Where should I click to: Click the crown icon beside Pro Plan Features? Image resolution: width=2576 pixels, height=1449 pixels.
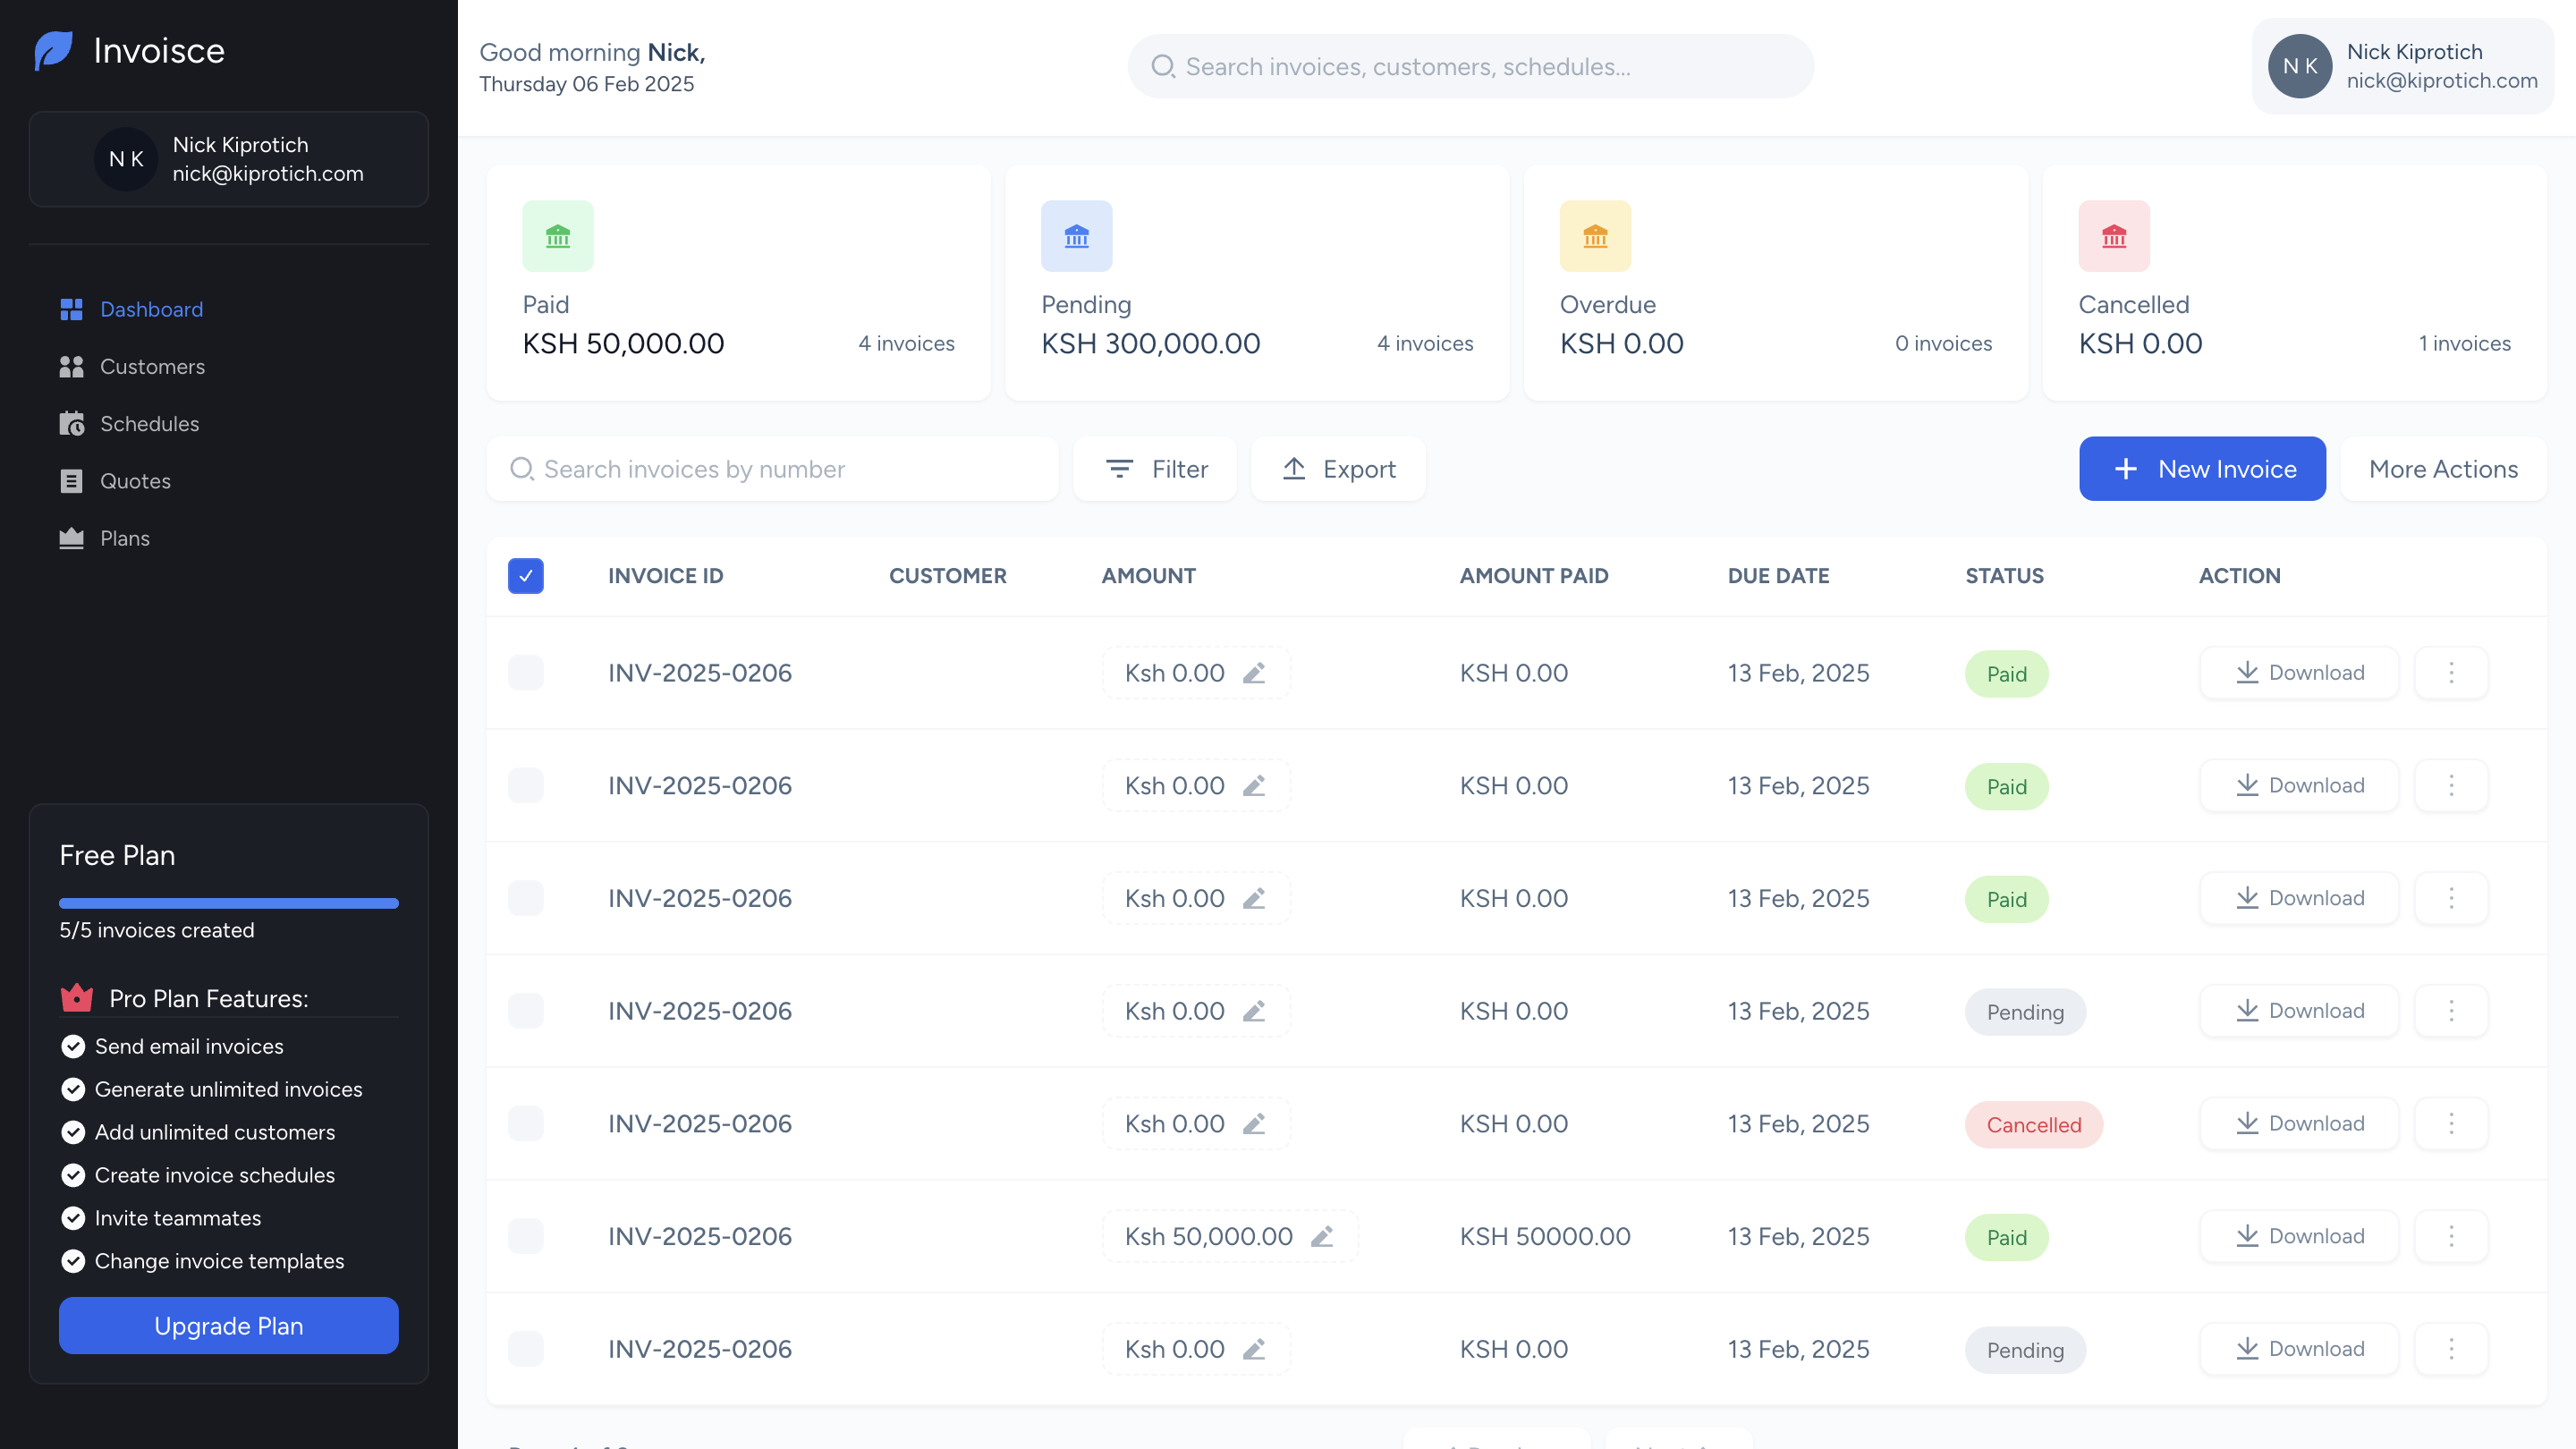77,998
